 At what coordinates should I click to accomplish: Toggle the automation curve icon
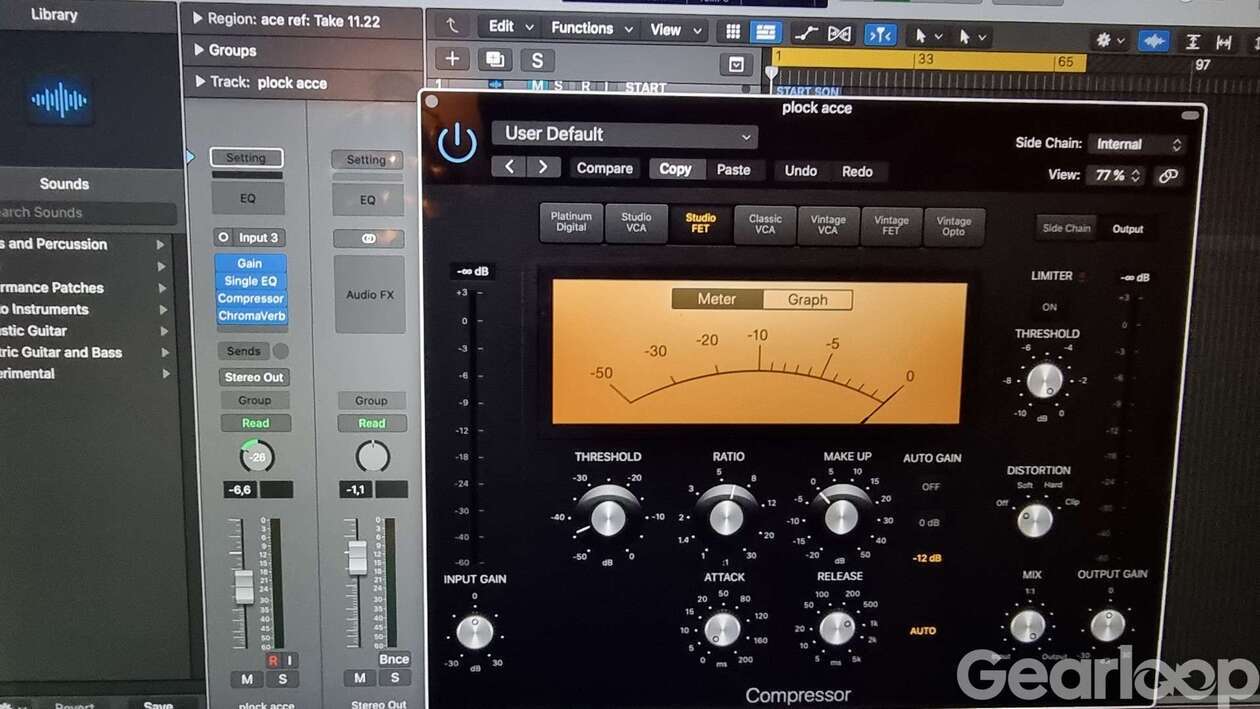[805, 33]
